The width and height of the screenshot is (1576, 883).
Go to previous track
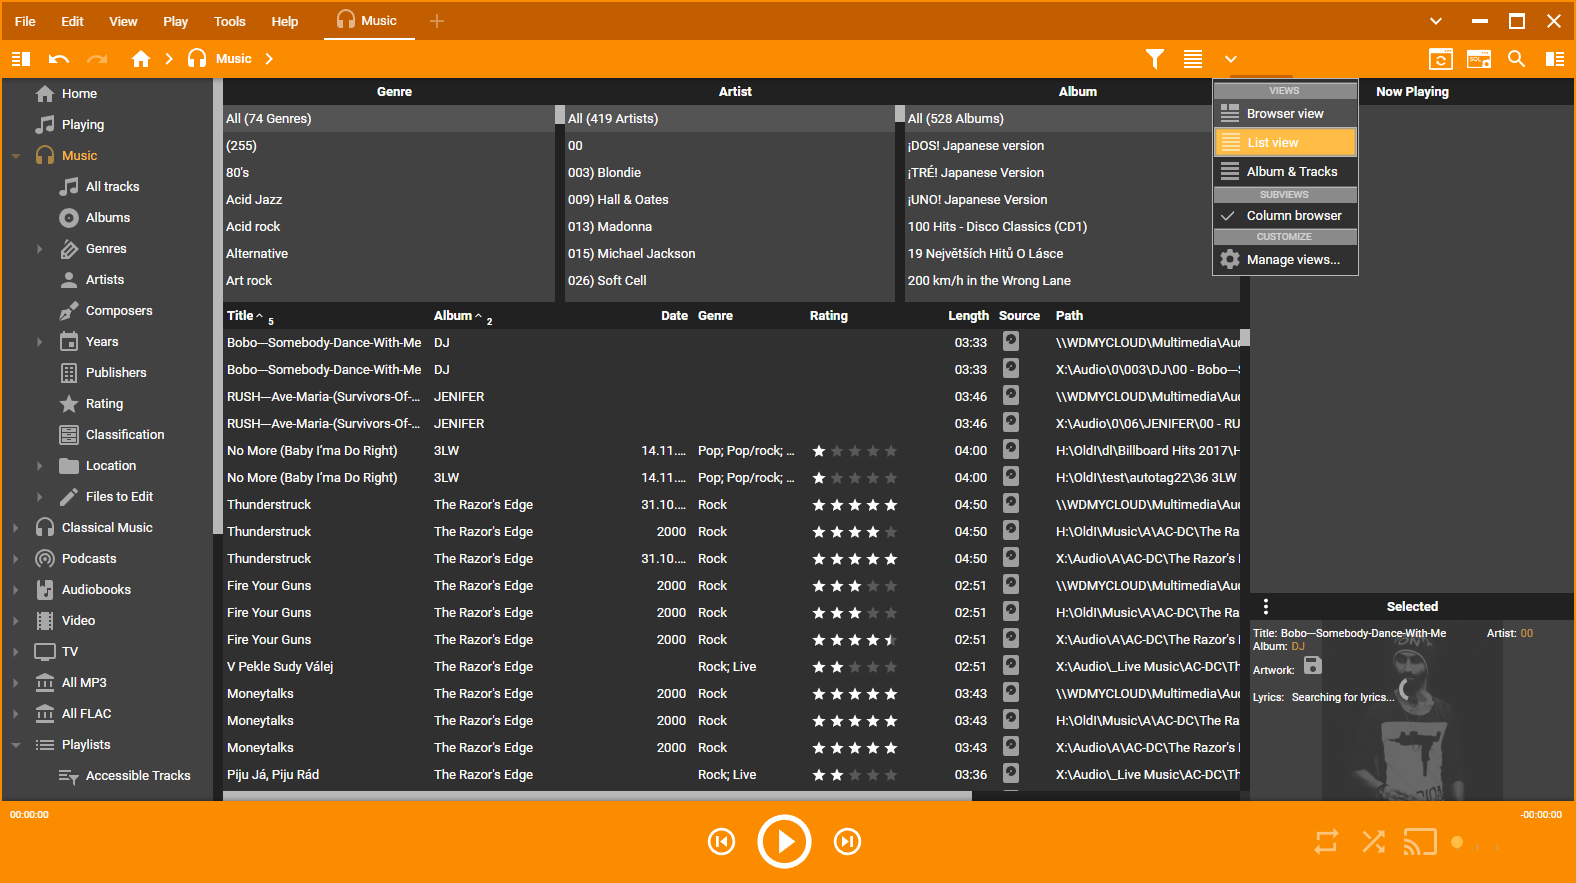(721, 842)
